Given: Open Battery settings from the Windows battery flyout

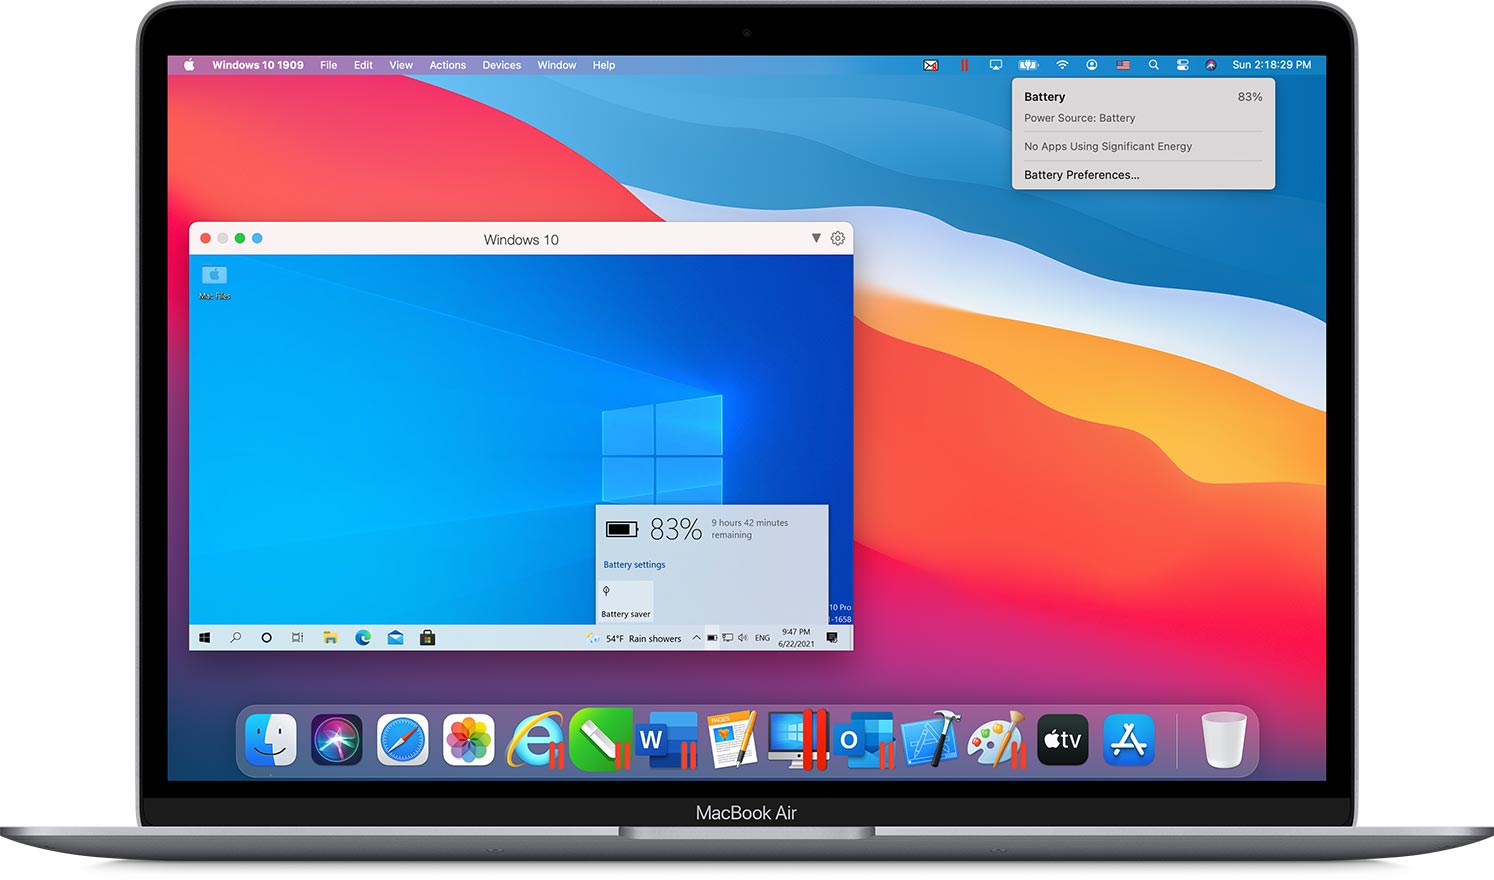Looking at the screenshot, I should [x=632, y=564].
